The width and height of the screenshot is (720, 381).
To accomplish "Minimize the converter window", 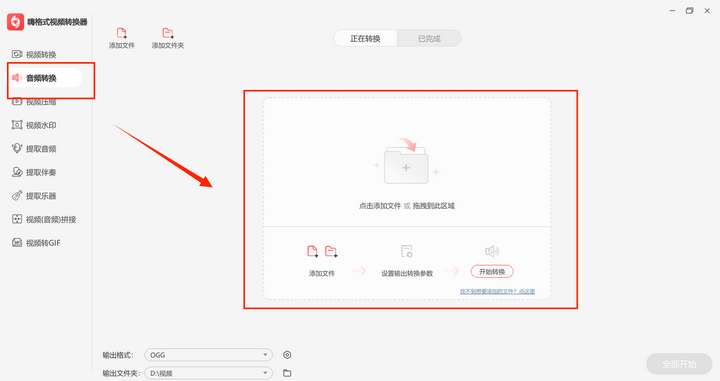I will tap(672, 11).
